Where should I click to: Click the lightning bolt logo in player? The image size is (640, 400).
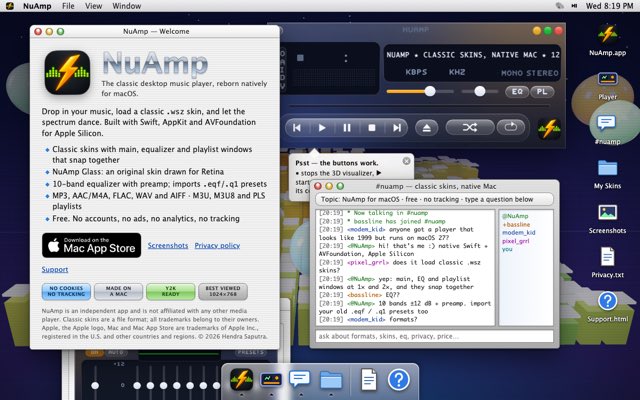pyautogui.click(x=549, y=128)
